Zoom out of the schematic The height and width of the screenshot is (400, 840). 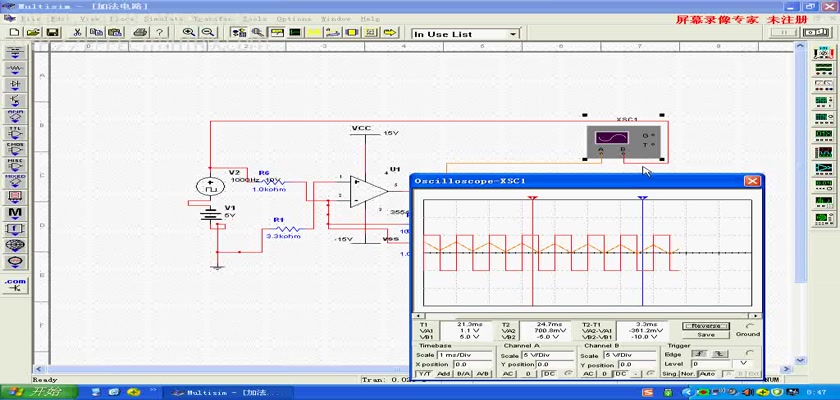click(208, 33)
